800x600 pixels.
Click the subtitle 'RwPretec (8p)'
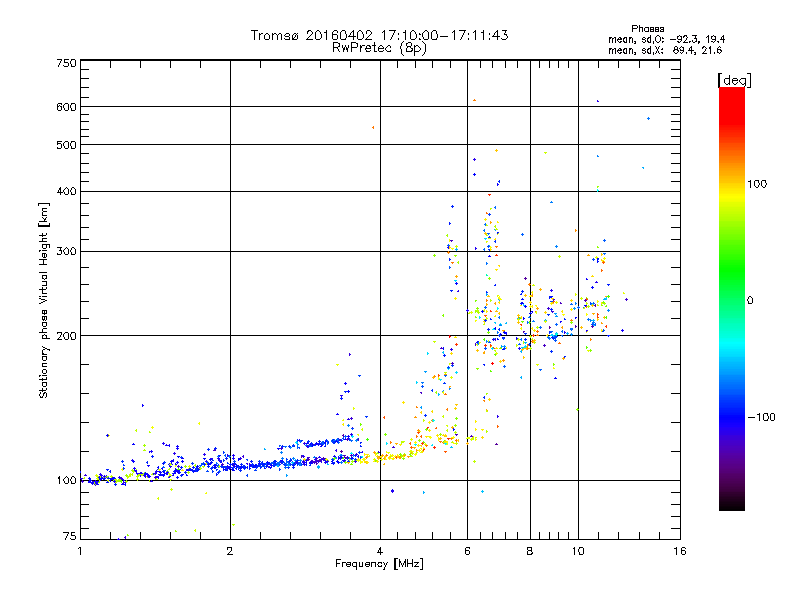379,48
